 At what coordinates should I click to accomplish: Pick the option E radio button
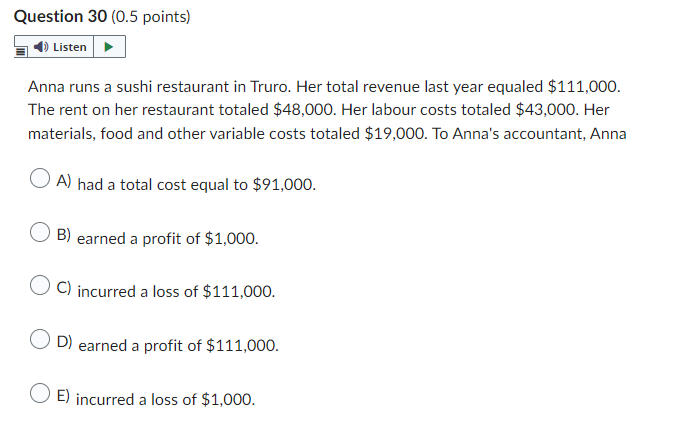pyautogui.click(x=40, y=393)
